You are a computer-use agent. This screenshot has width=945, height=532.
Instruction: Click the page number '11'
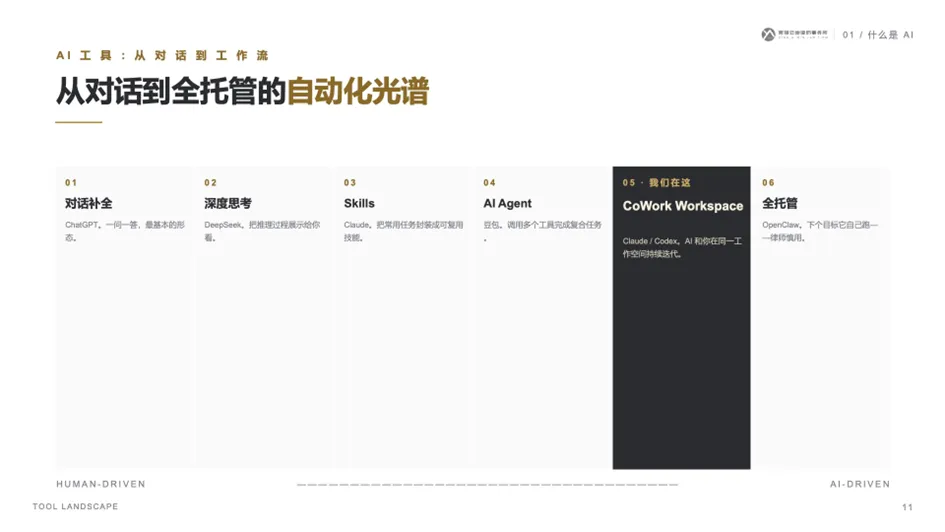908,507
